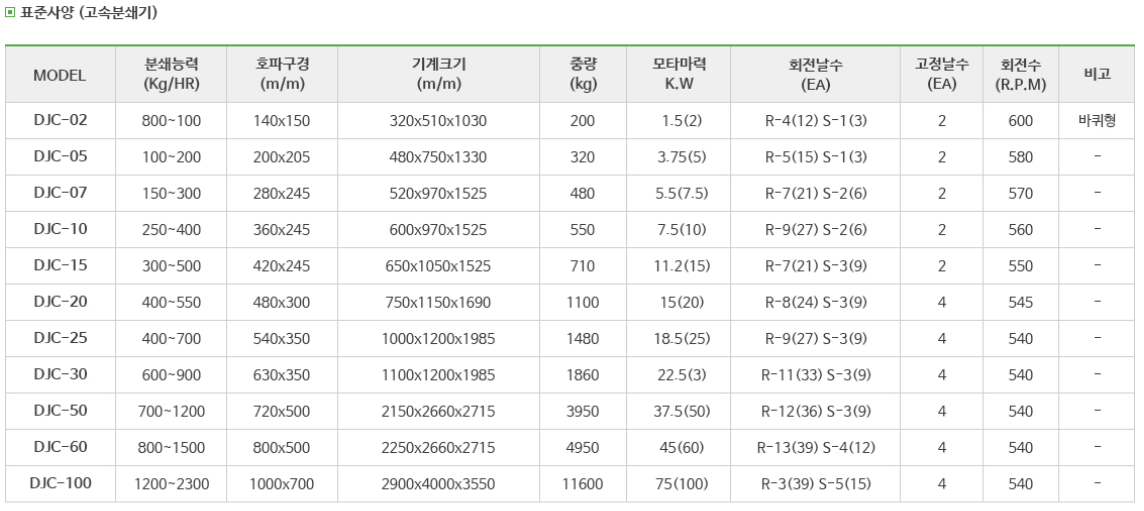This screenshot has width=1144, height=511.
Task: Click the 2900x4000x3550 size cell
Action: pos(438,484)
